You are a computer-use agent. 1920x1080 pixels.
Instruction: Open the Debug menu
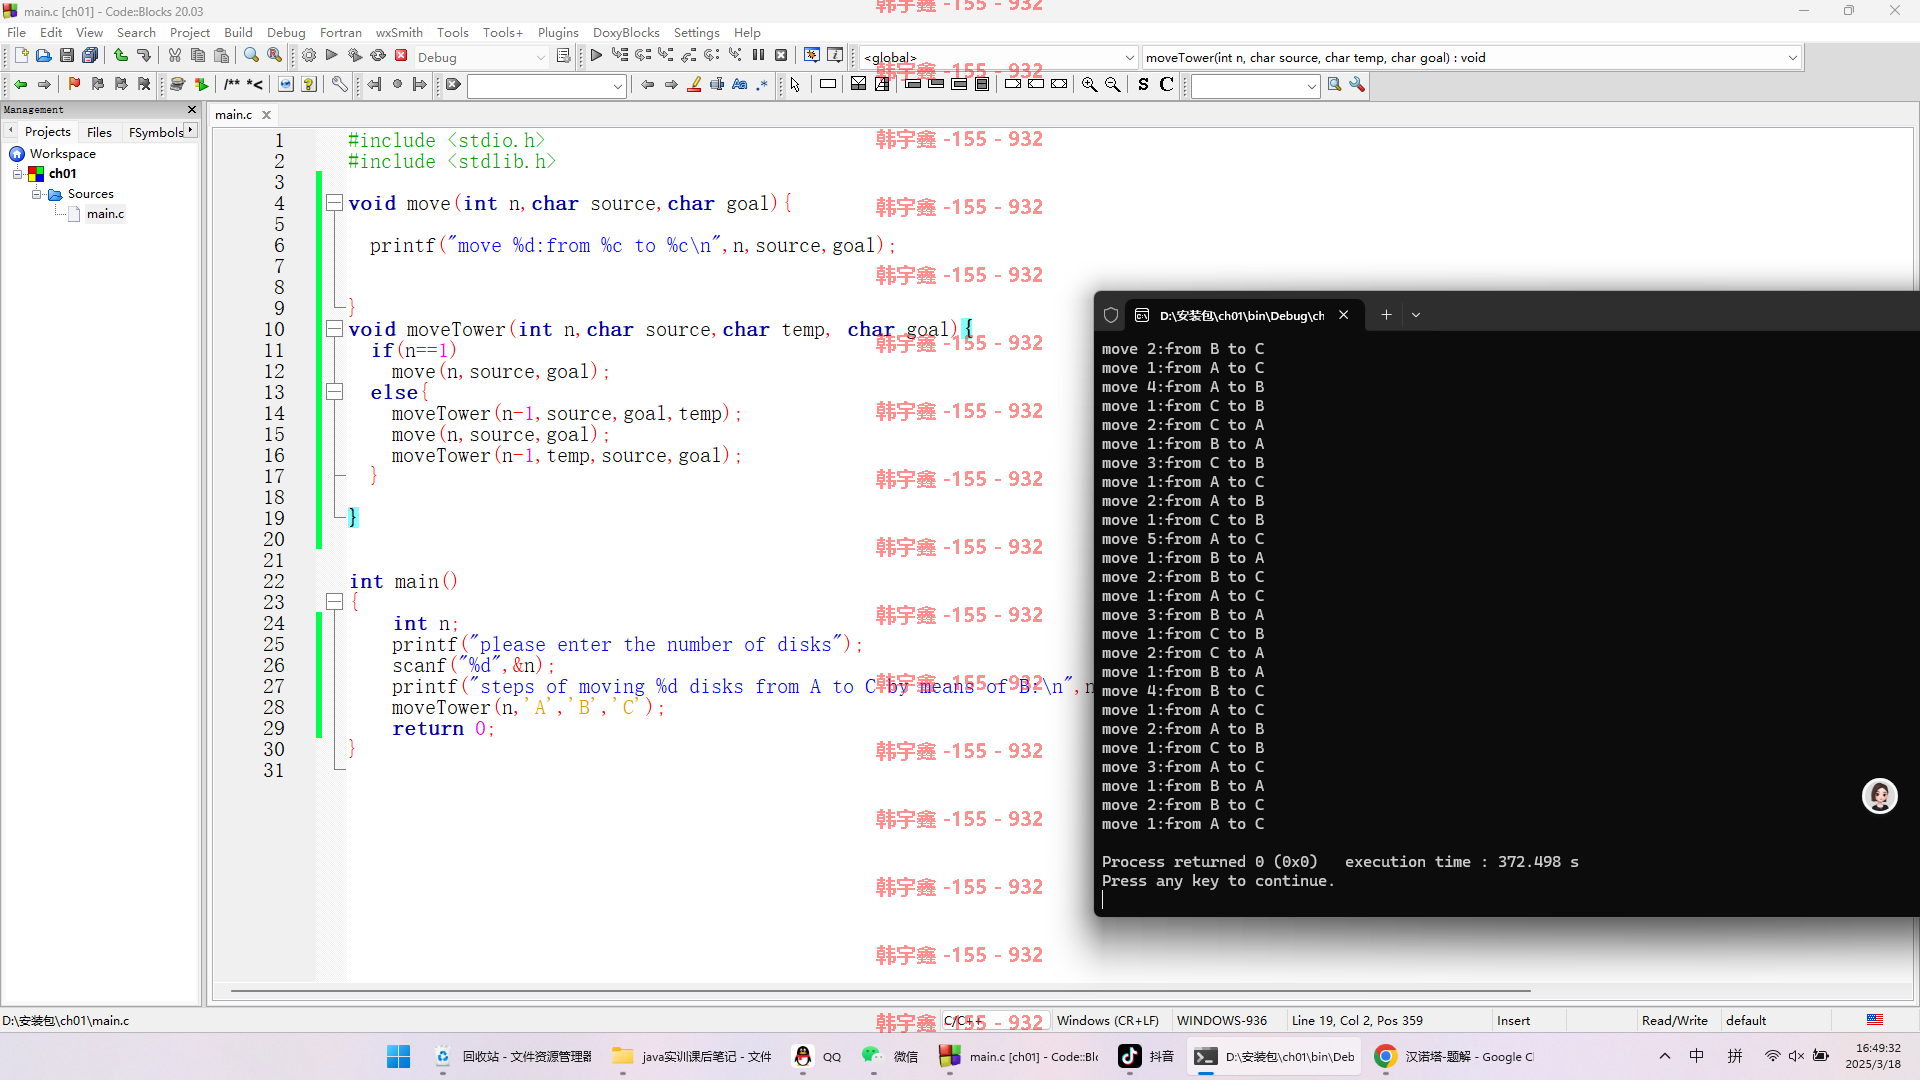[x=286, y=32]
